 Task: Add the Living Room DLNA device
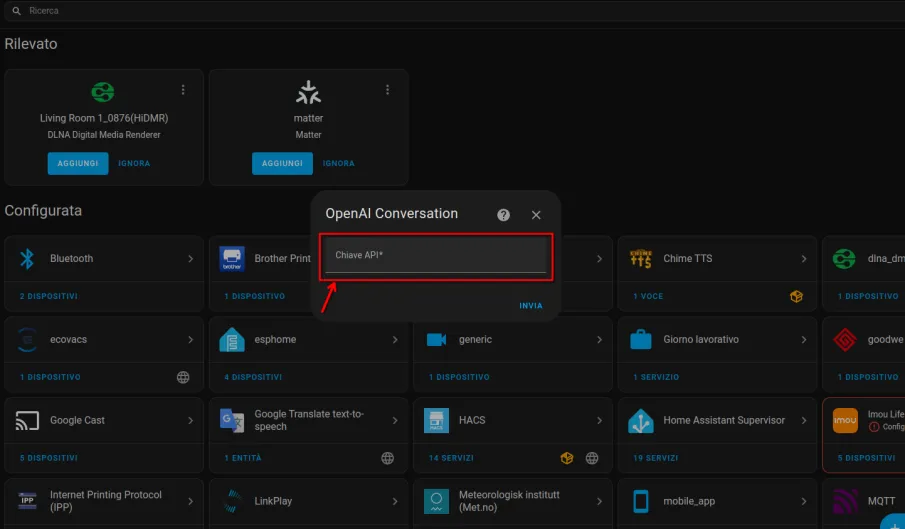[x=78, y=163]
